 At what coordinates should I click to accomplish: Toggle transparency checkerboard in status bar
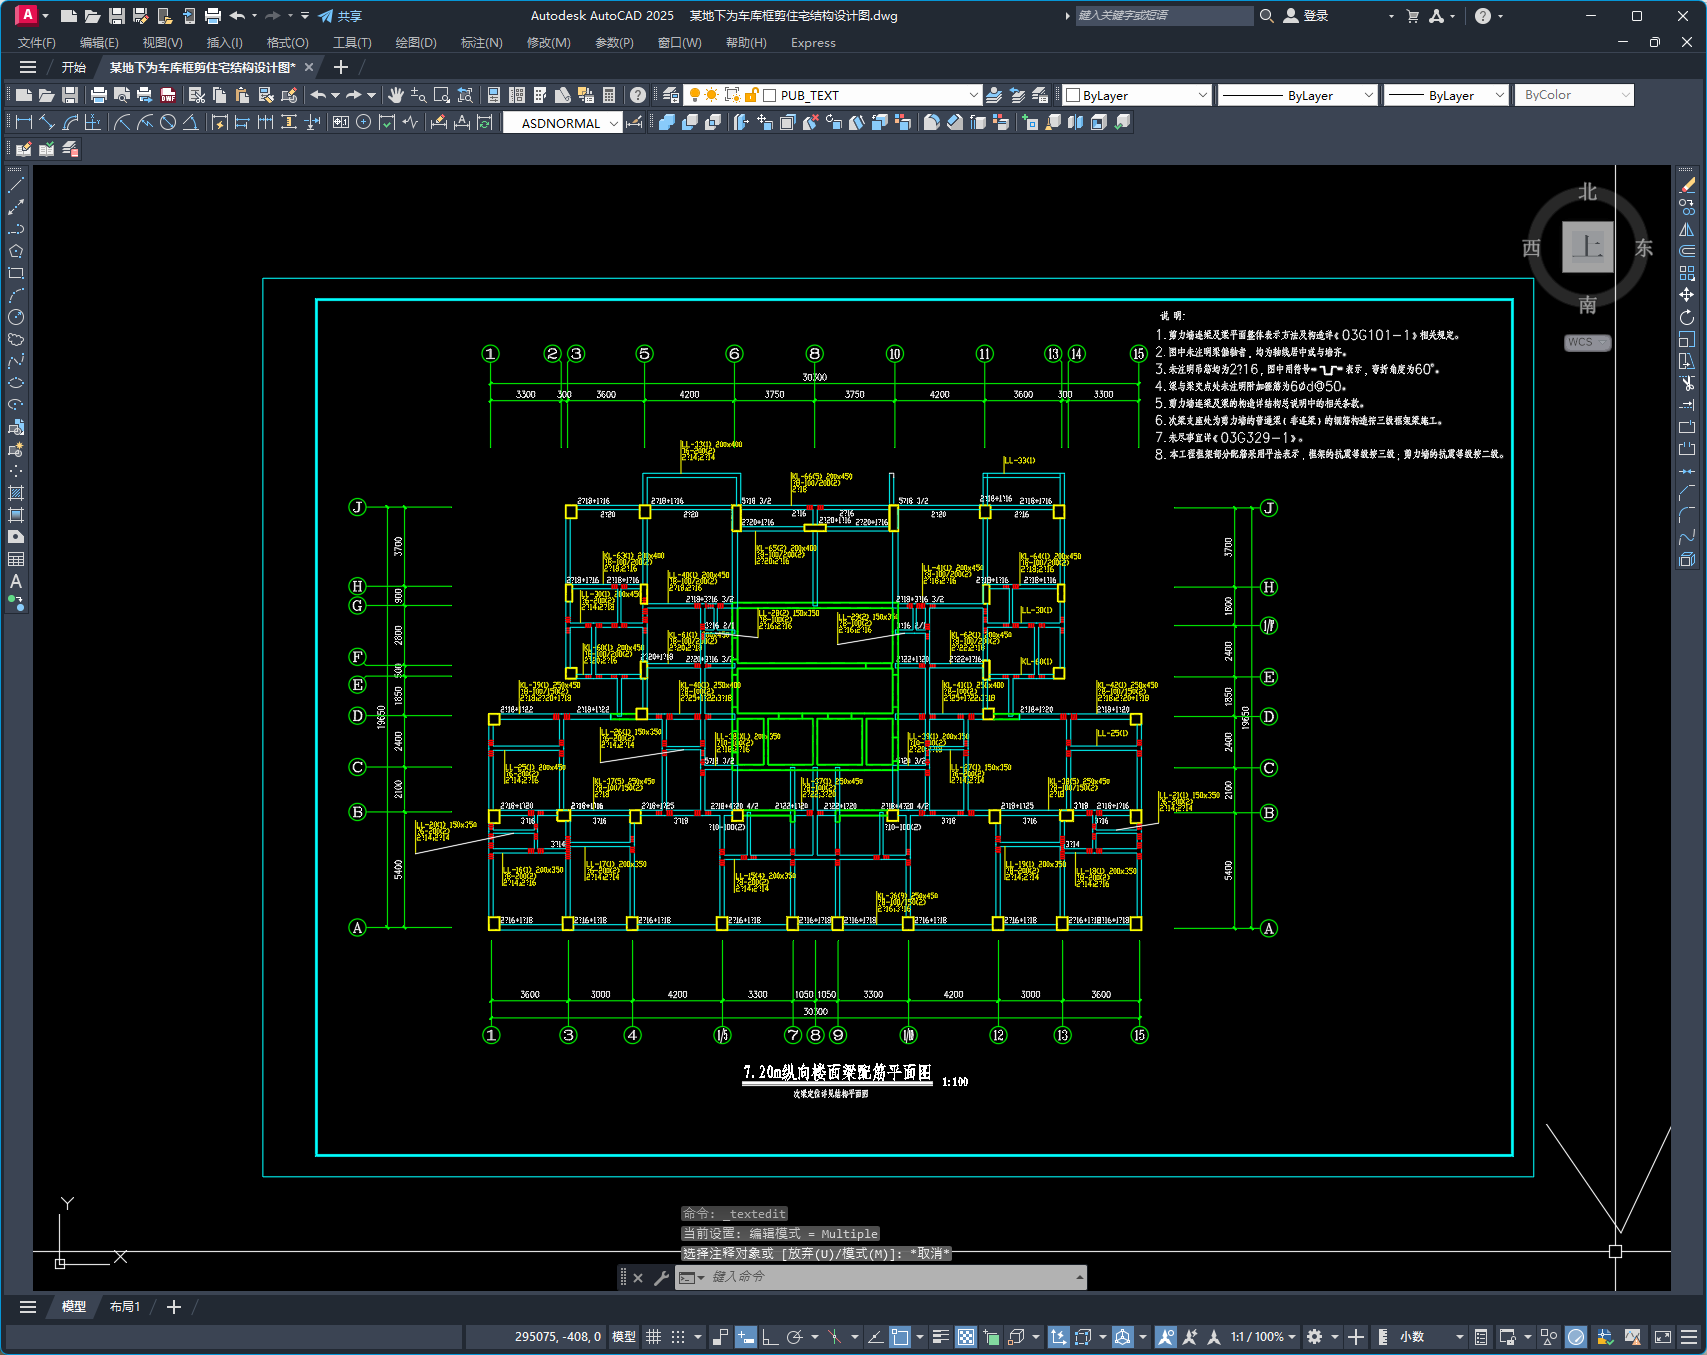(x=966, y=1337)
